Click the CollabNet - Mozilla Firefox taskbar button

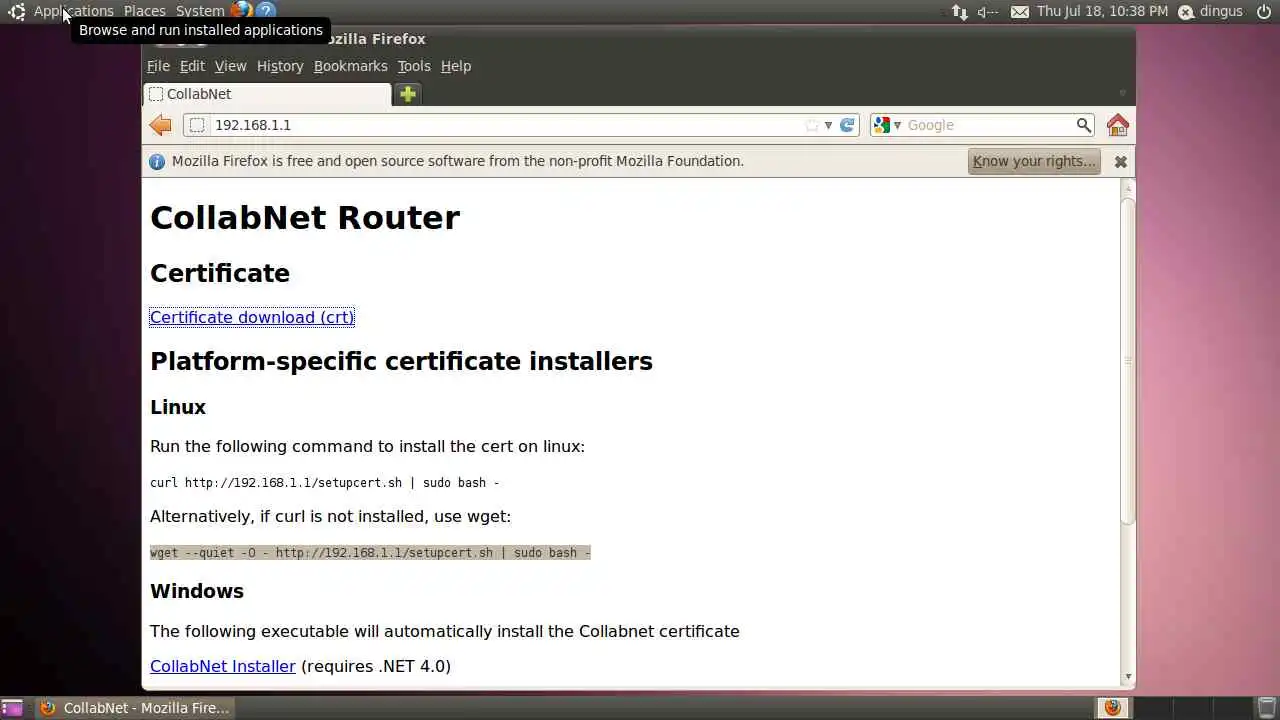tap(134, 708)
